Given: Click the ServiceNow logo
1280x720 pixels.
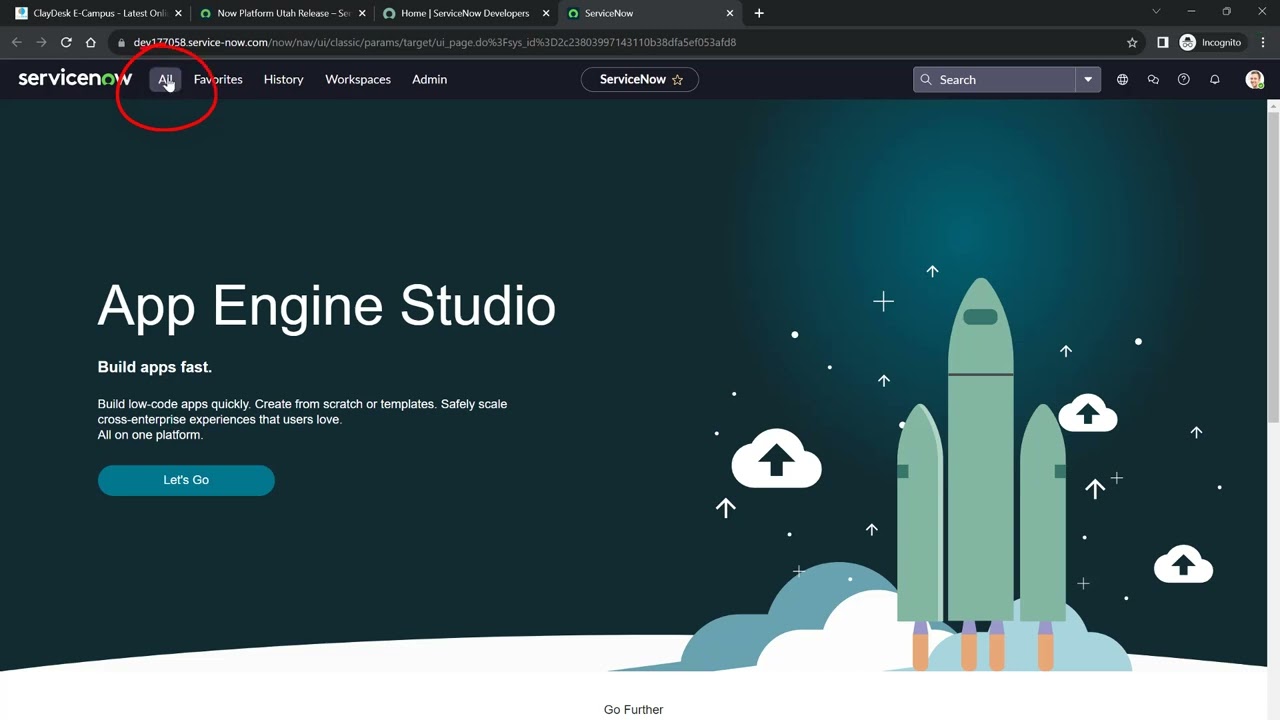Looking at the screenshot, I should (x=75, y=79).
